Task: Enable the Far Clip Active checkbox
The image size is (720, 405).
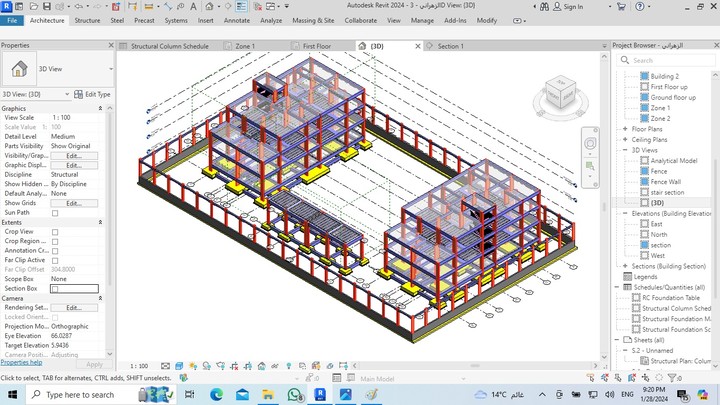Action: (55, 260)
